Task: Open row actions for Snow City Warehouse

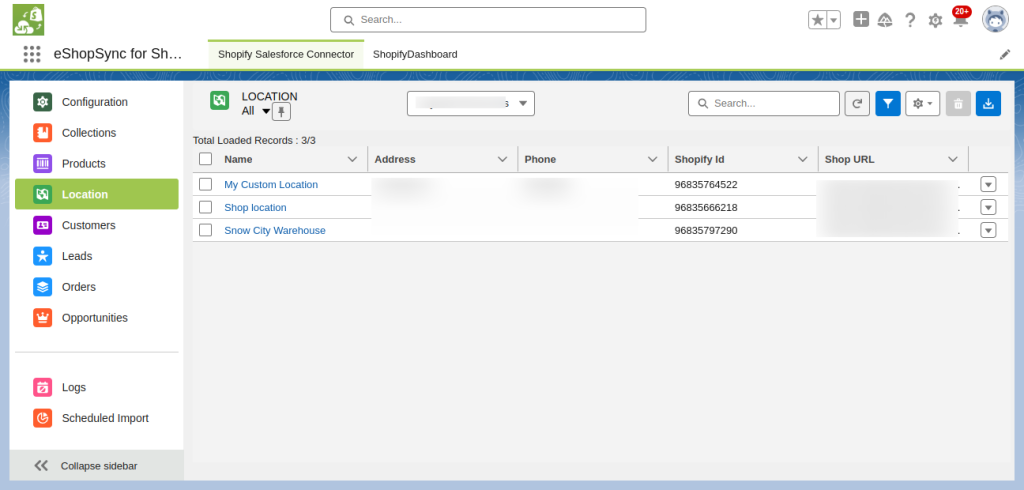Action: [988, 230]
